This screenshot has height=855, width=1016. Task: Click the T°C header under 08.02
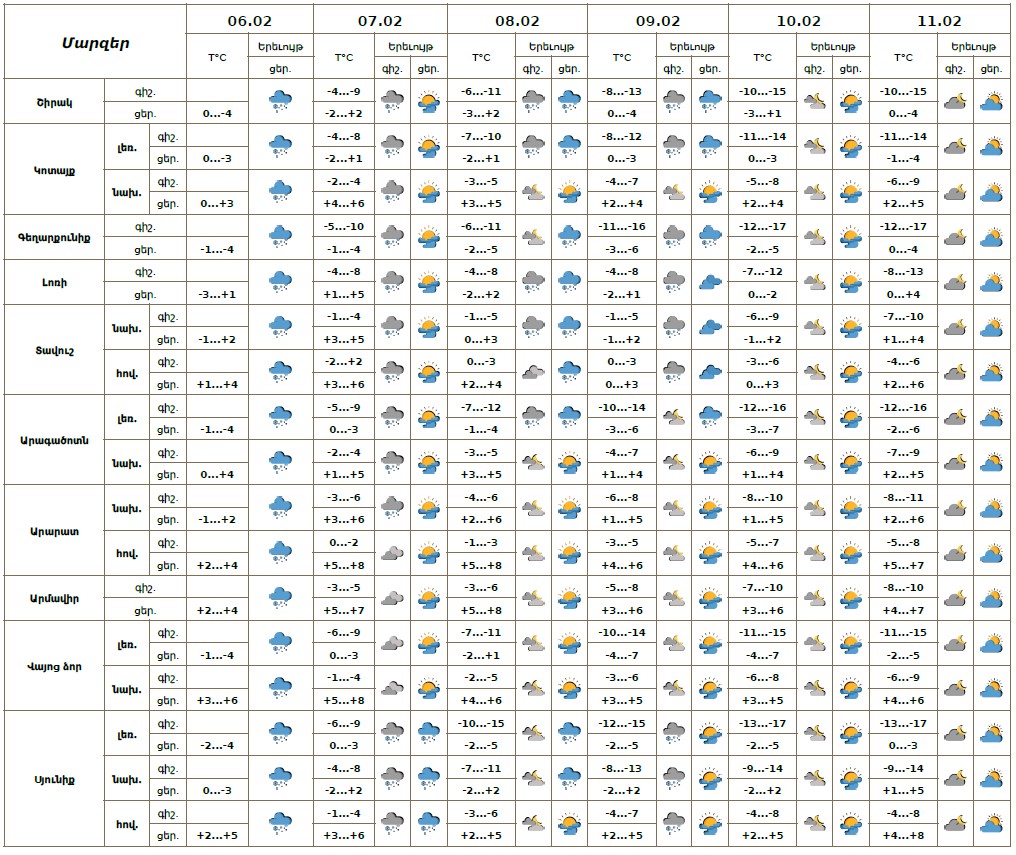(x=481, y=58)
